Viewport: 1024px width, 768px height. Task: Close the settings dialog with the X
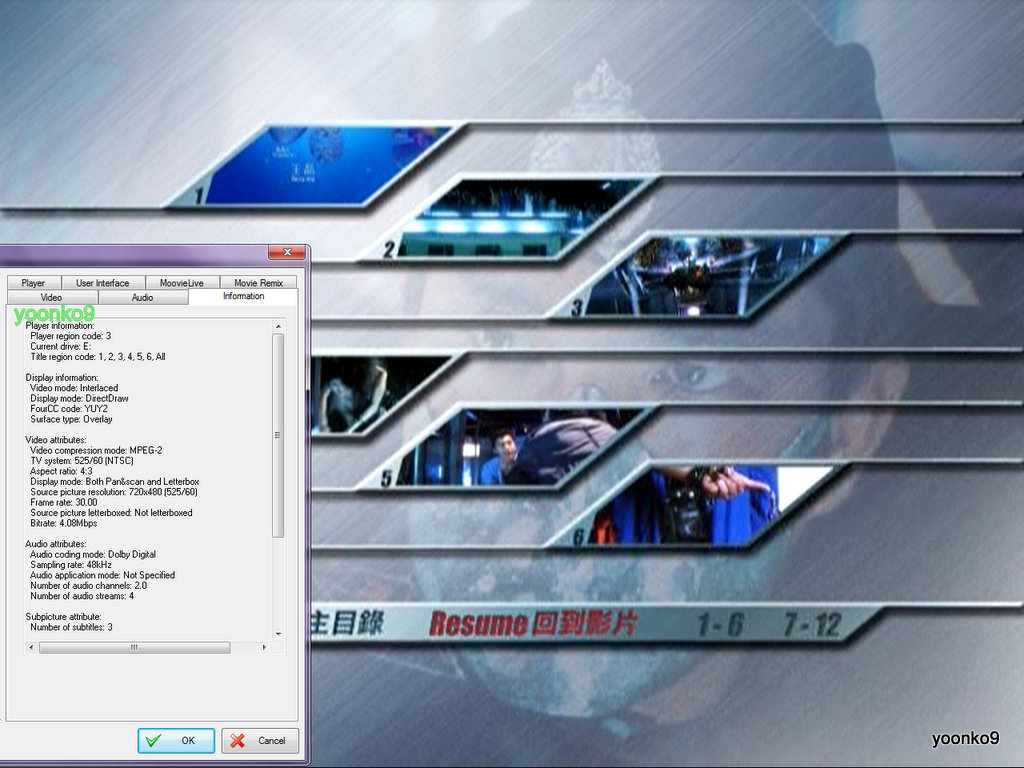pyautogui.click(x=287, y=252)
